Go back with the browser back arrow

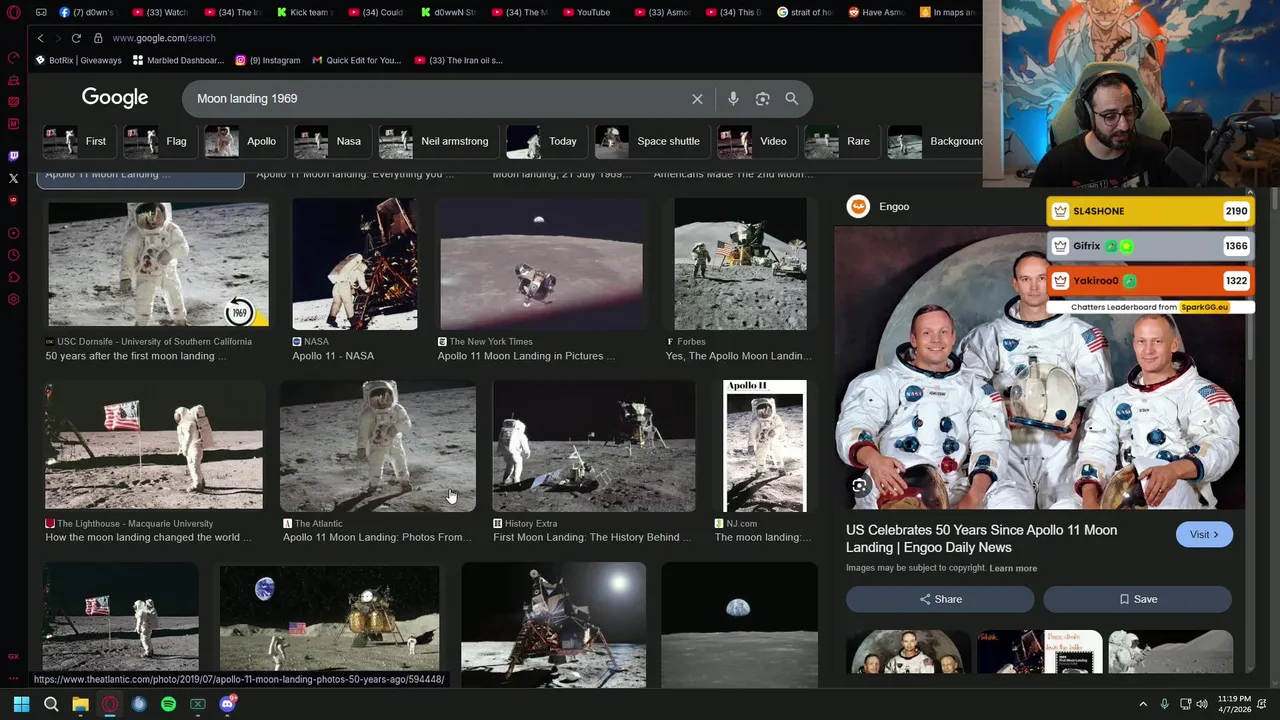tap(41, 38)
